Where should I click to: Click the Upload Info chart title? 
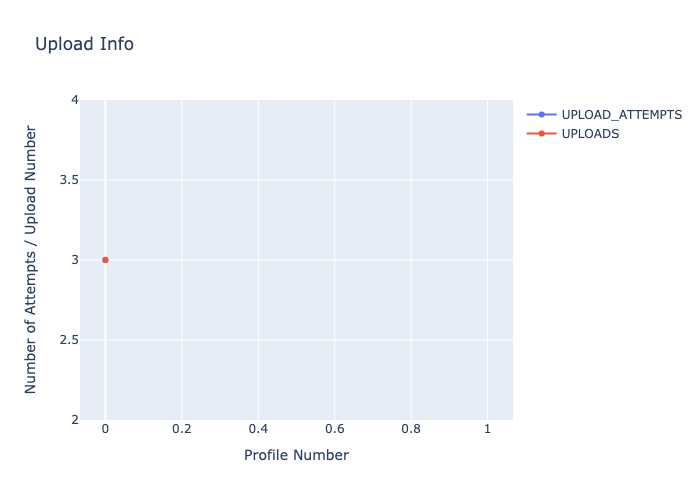point(84,44)
